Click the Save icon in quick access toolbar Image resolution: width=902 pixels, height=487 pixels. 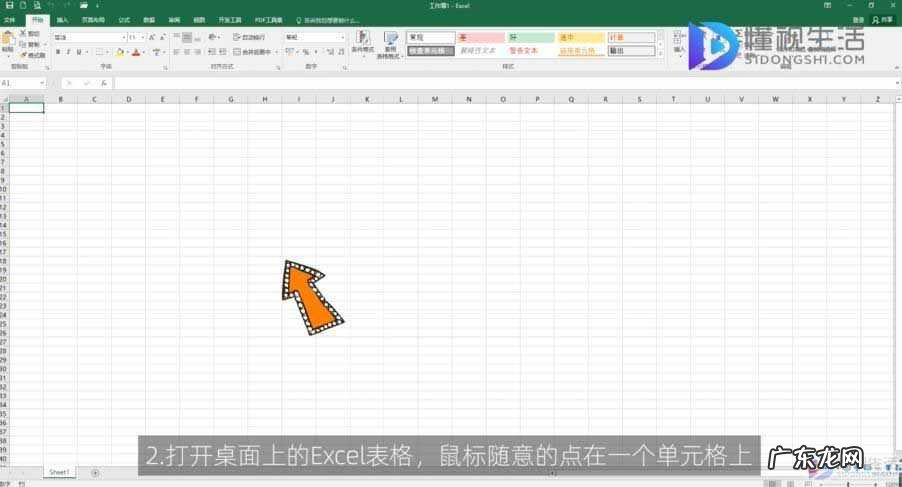[9, 5]
